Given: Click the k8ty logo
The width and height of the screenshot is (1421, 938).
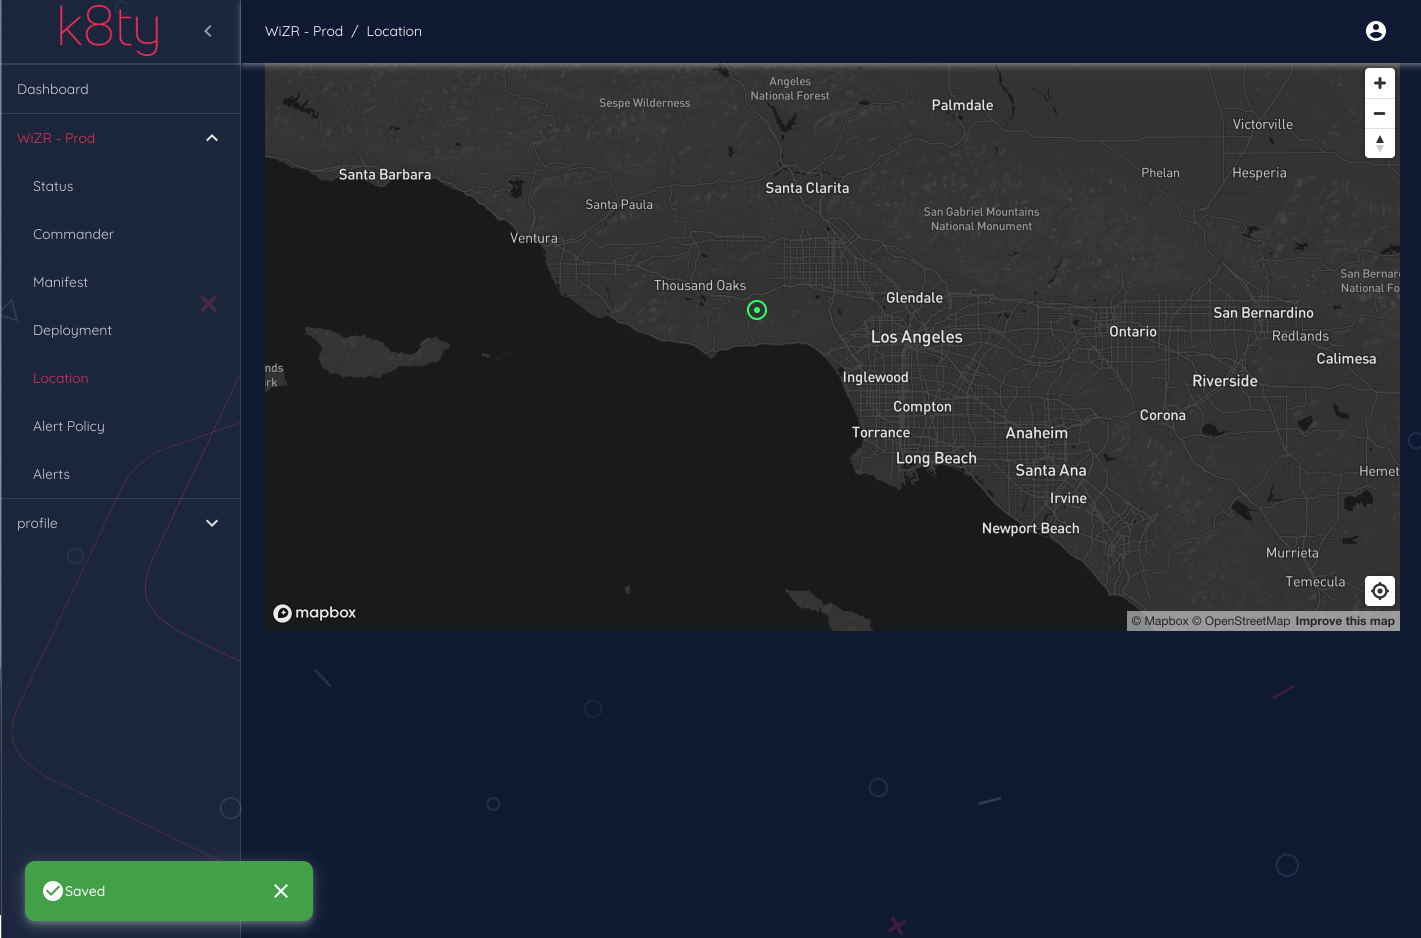Looking at the screenshot, I should point(109,30).
